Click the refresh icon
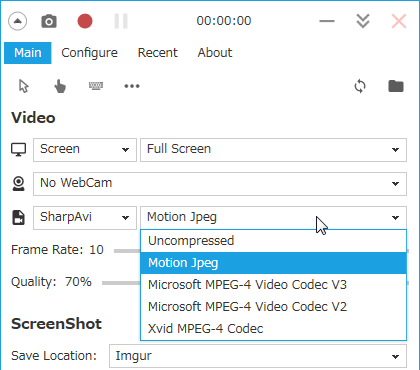This screenshot has width=420, height=370. coord(360,86)
